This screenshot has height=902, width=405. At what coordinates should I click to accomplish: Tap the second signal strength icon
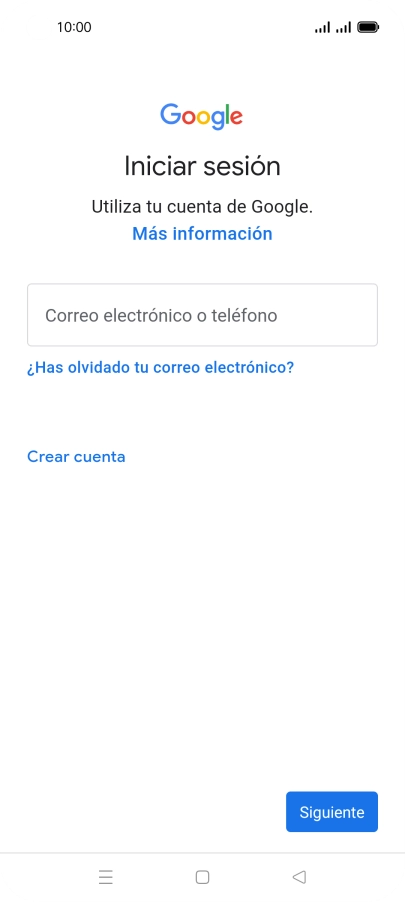coord(343,27)
